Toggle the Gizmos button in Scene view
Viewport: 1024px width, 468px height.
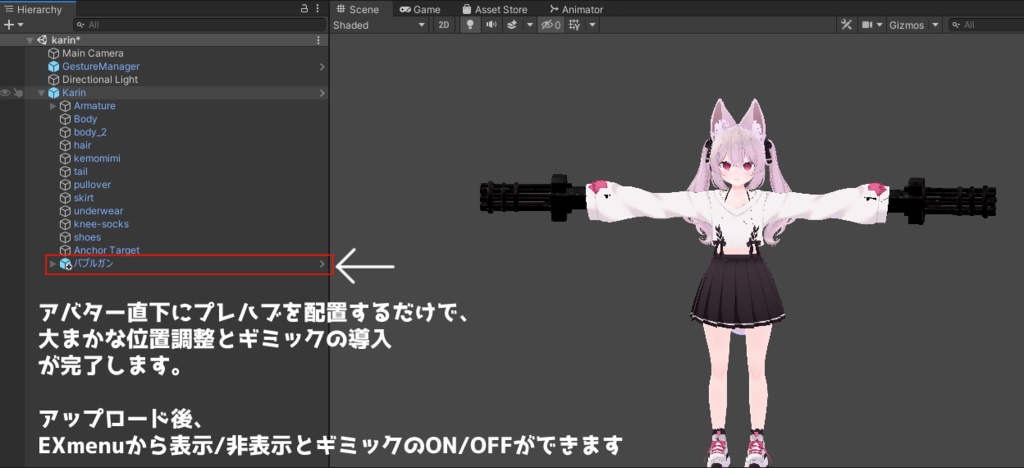click(x=907, y=25)
